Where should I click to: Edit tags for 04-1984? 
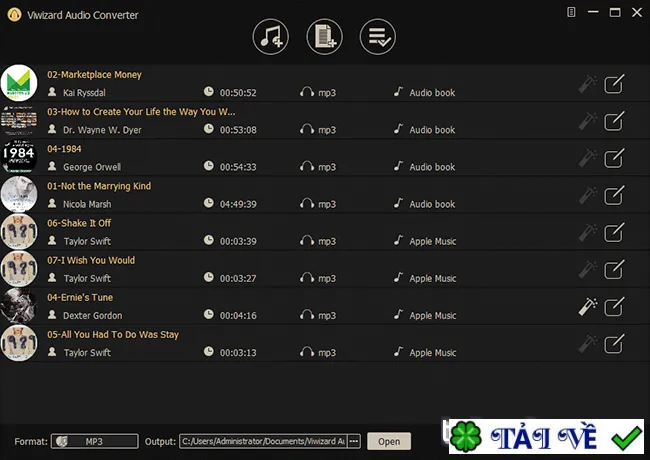614,158
